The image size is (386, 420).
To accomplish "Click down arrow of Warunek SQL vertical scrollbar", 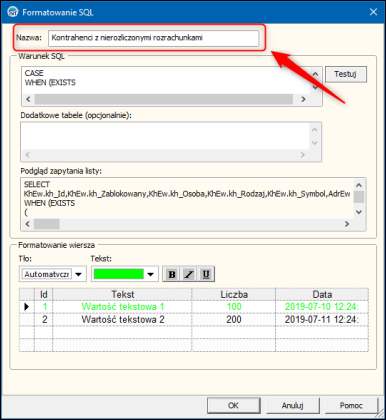I will 316,87.
